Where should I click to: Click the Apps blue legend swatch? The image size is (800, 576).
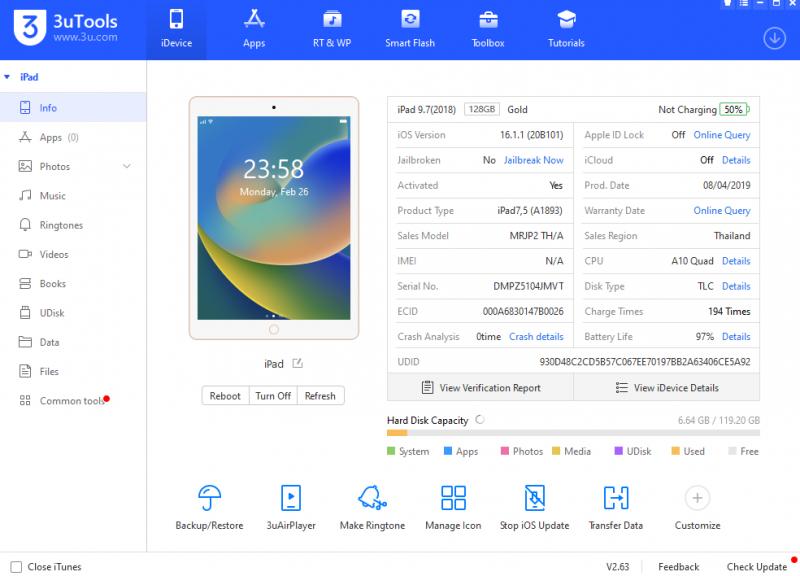[448, 451]
